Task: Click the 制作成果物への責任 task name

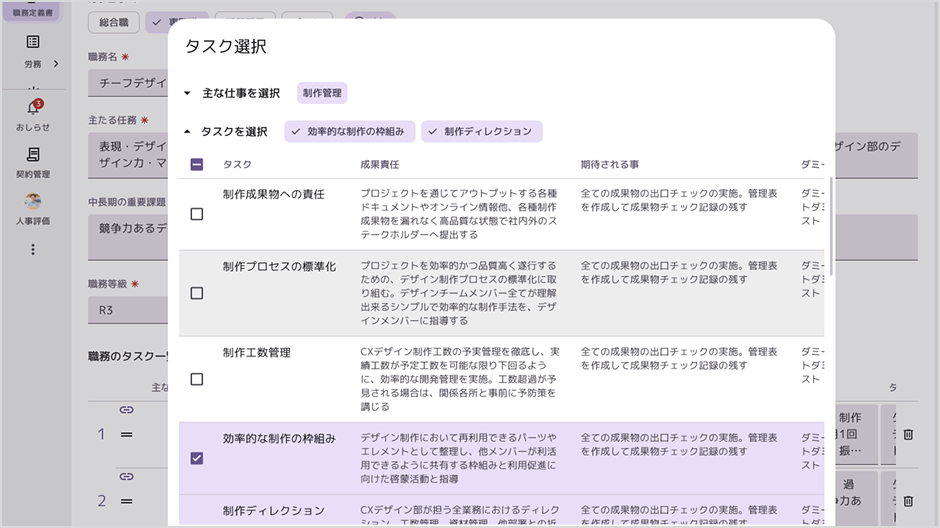Action: click(273, 194)
